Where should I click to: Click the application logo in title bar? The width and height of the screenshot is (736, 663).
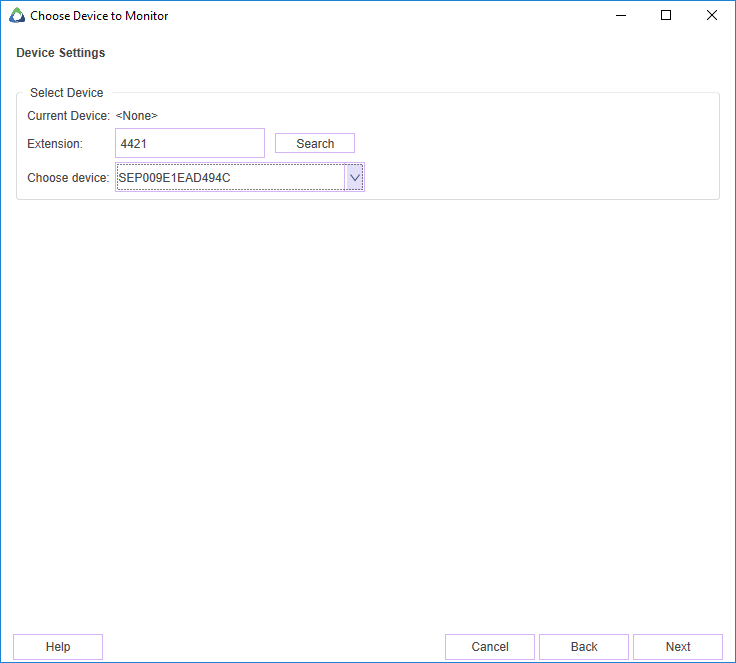(x=17, y=15)
